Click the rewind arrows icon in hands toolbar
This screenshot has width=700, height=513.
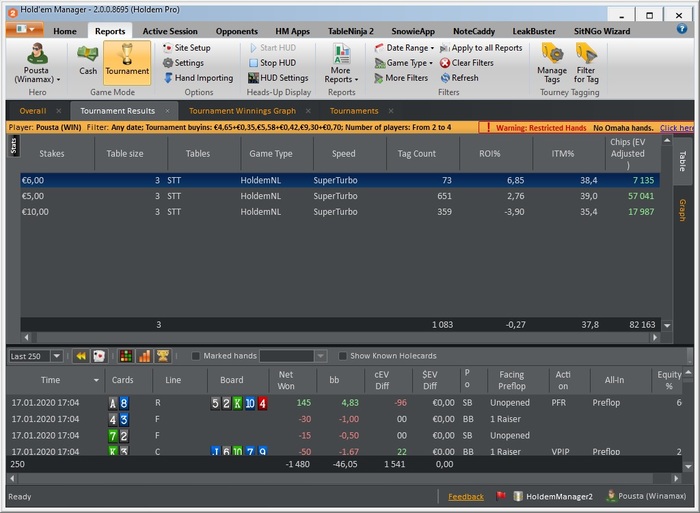pyautogui.click(x=81, y=356)
